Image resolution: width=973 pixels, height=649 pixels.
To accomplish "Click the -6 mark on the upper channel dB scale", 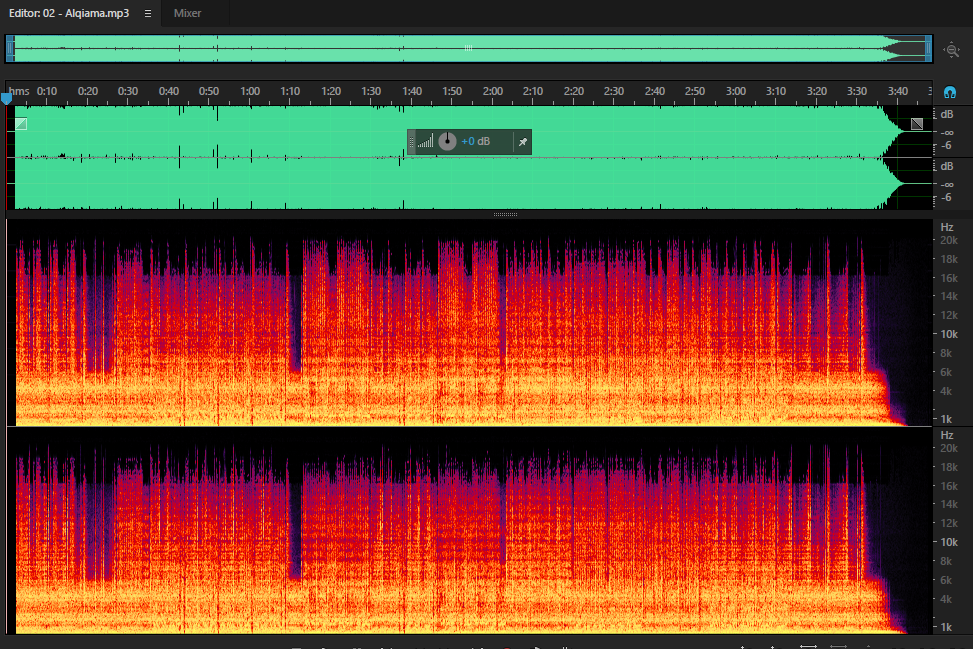I will coord(946,146).
